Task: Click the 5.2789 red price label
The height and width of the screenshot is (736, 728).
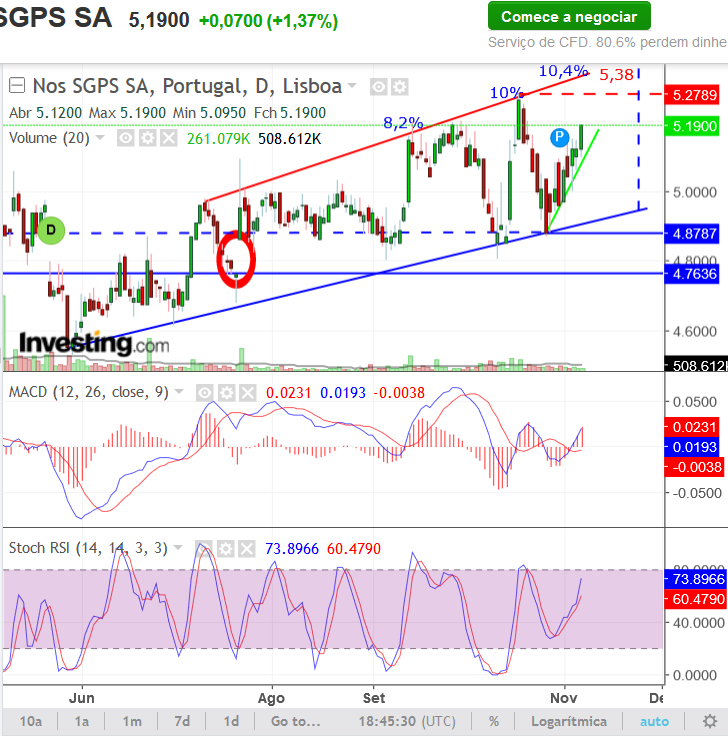Action: coord(693,95)
